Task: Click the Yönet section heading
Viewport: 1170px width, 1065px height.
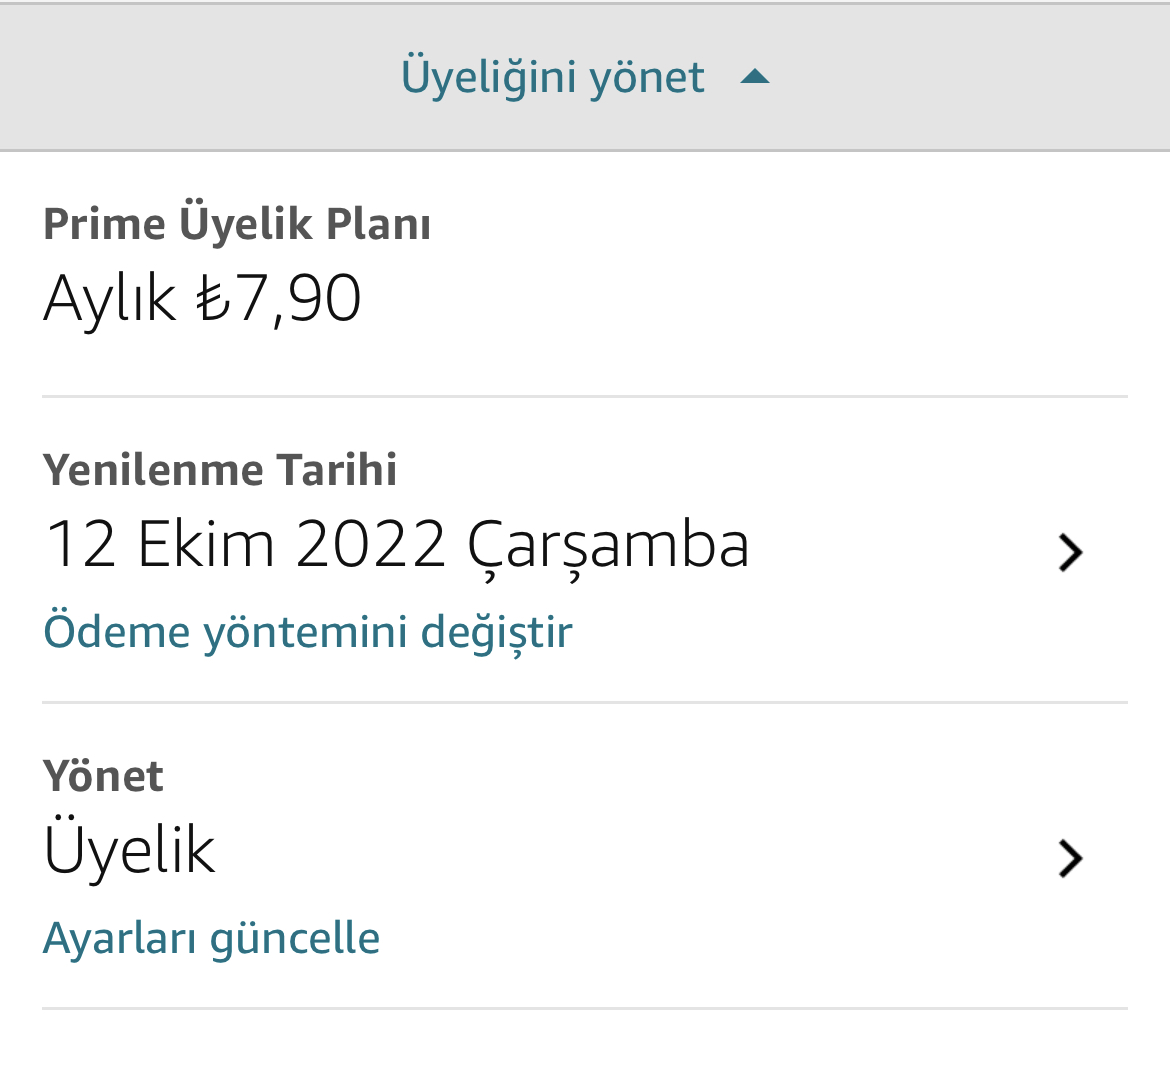Action: [103, 776]
